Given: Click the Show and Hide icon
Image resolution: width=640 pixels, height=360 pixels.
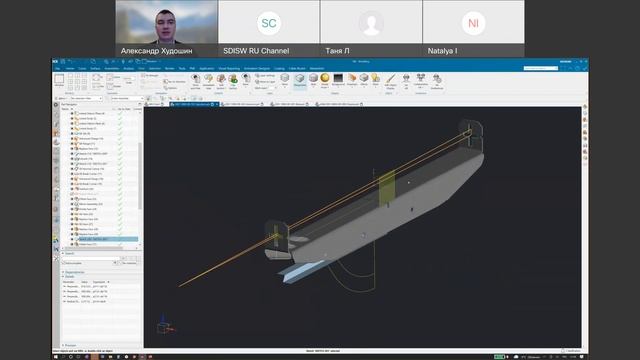Looking at the screenshot, I should coord(196,81).
